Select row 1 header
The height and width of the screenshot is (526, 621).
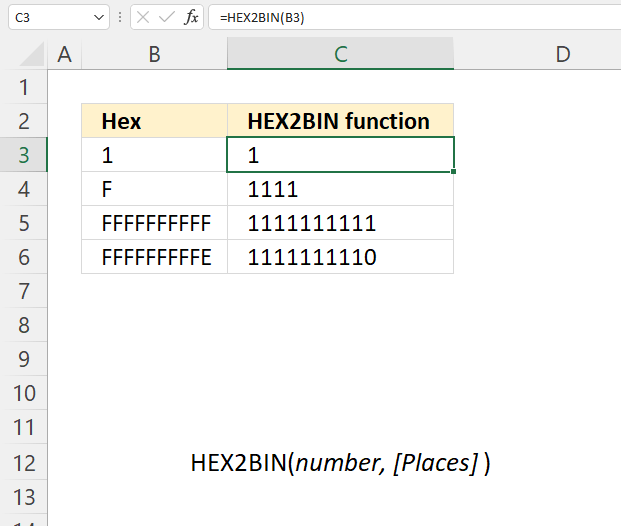point(24,87)
